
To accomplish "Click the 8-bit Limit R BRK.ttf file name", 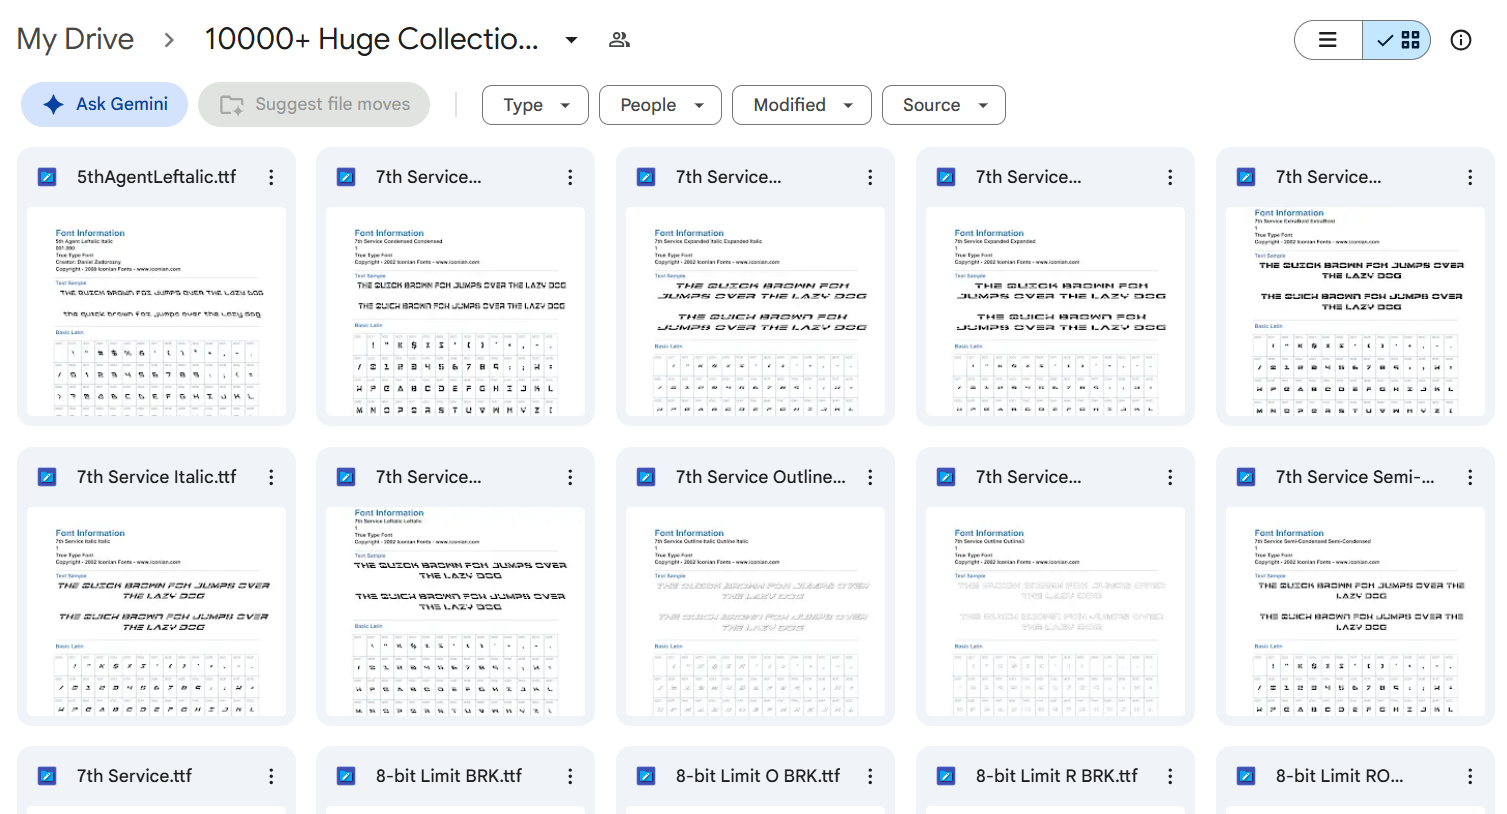I will point(1057,776).
